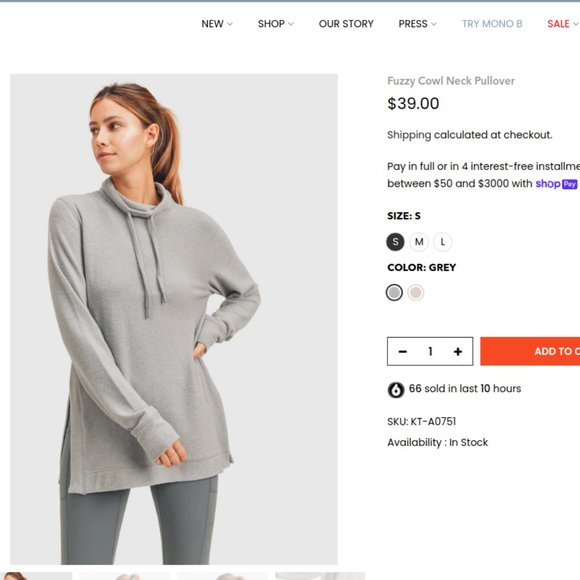This screenshot has height=580, width=580.
Task: Click the ADD TO CART button
Action: point(530,351)
